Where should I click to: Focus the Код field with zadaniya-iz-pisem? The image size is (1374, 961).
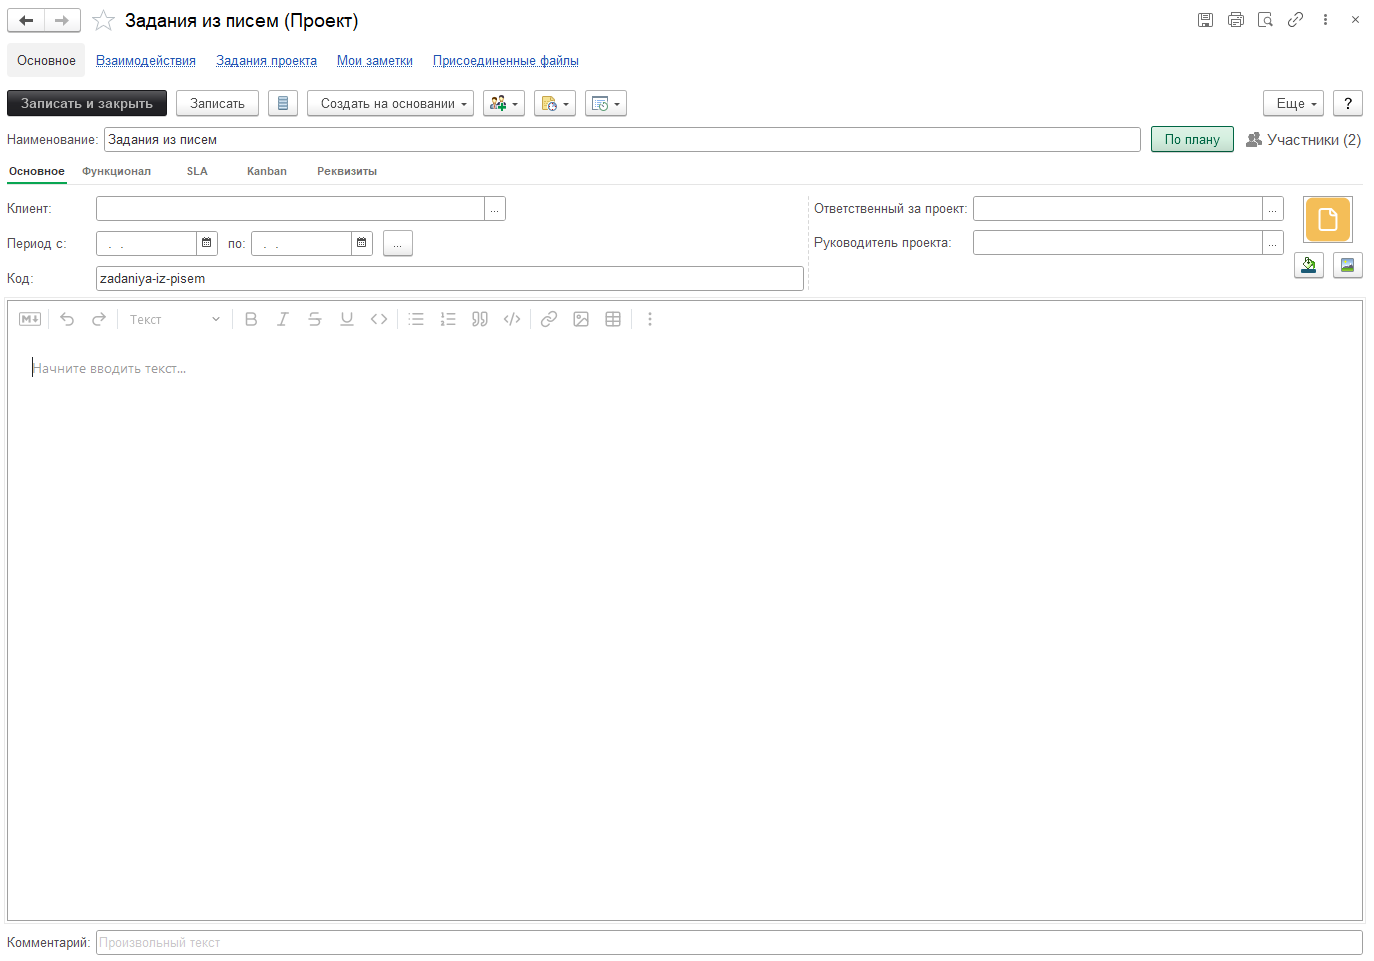coord(450,278)
